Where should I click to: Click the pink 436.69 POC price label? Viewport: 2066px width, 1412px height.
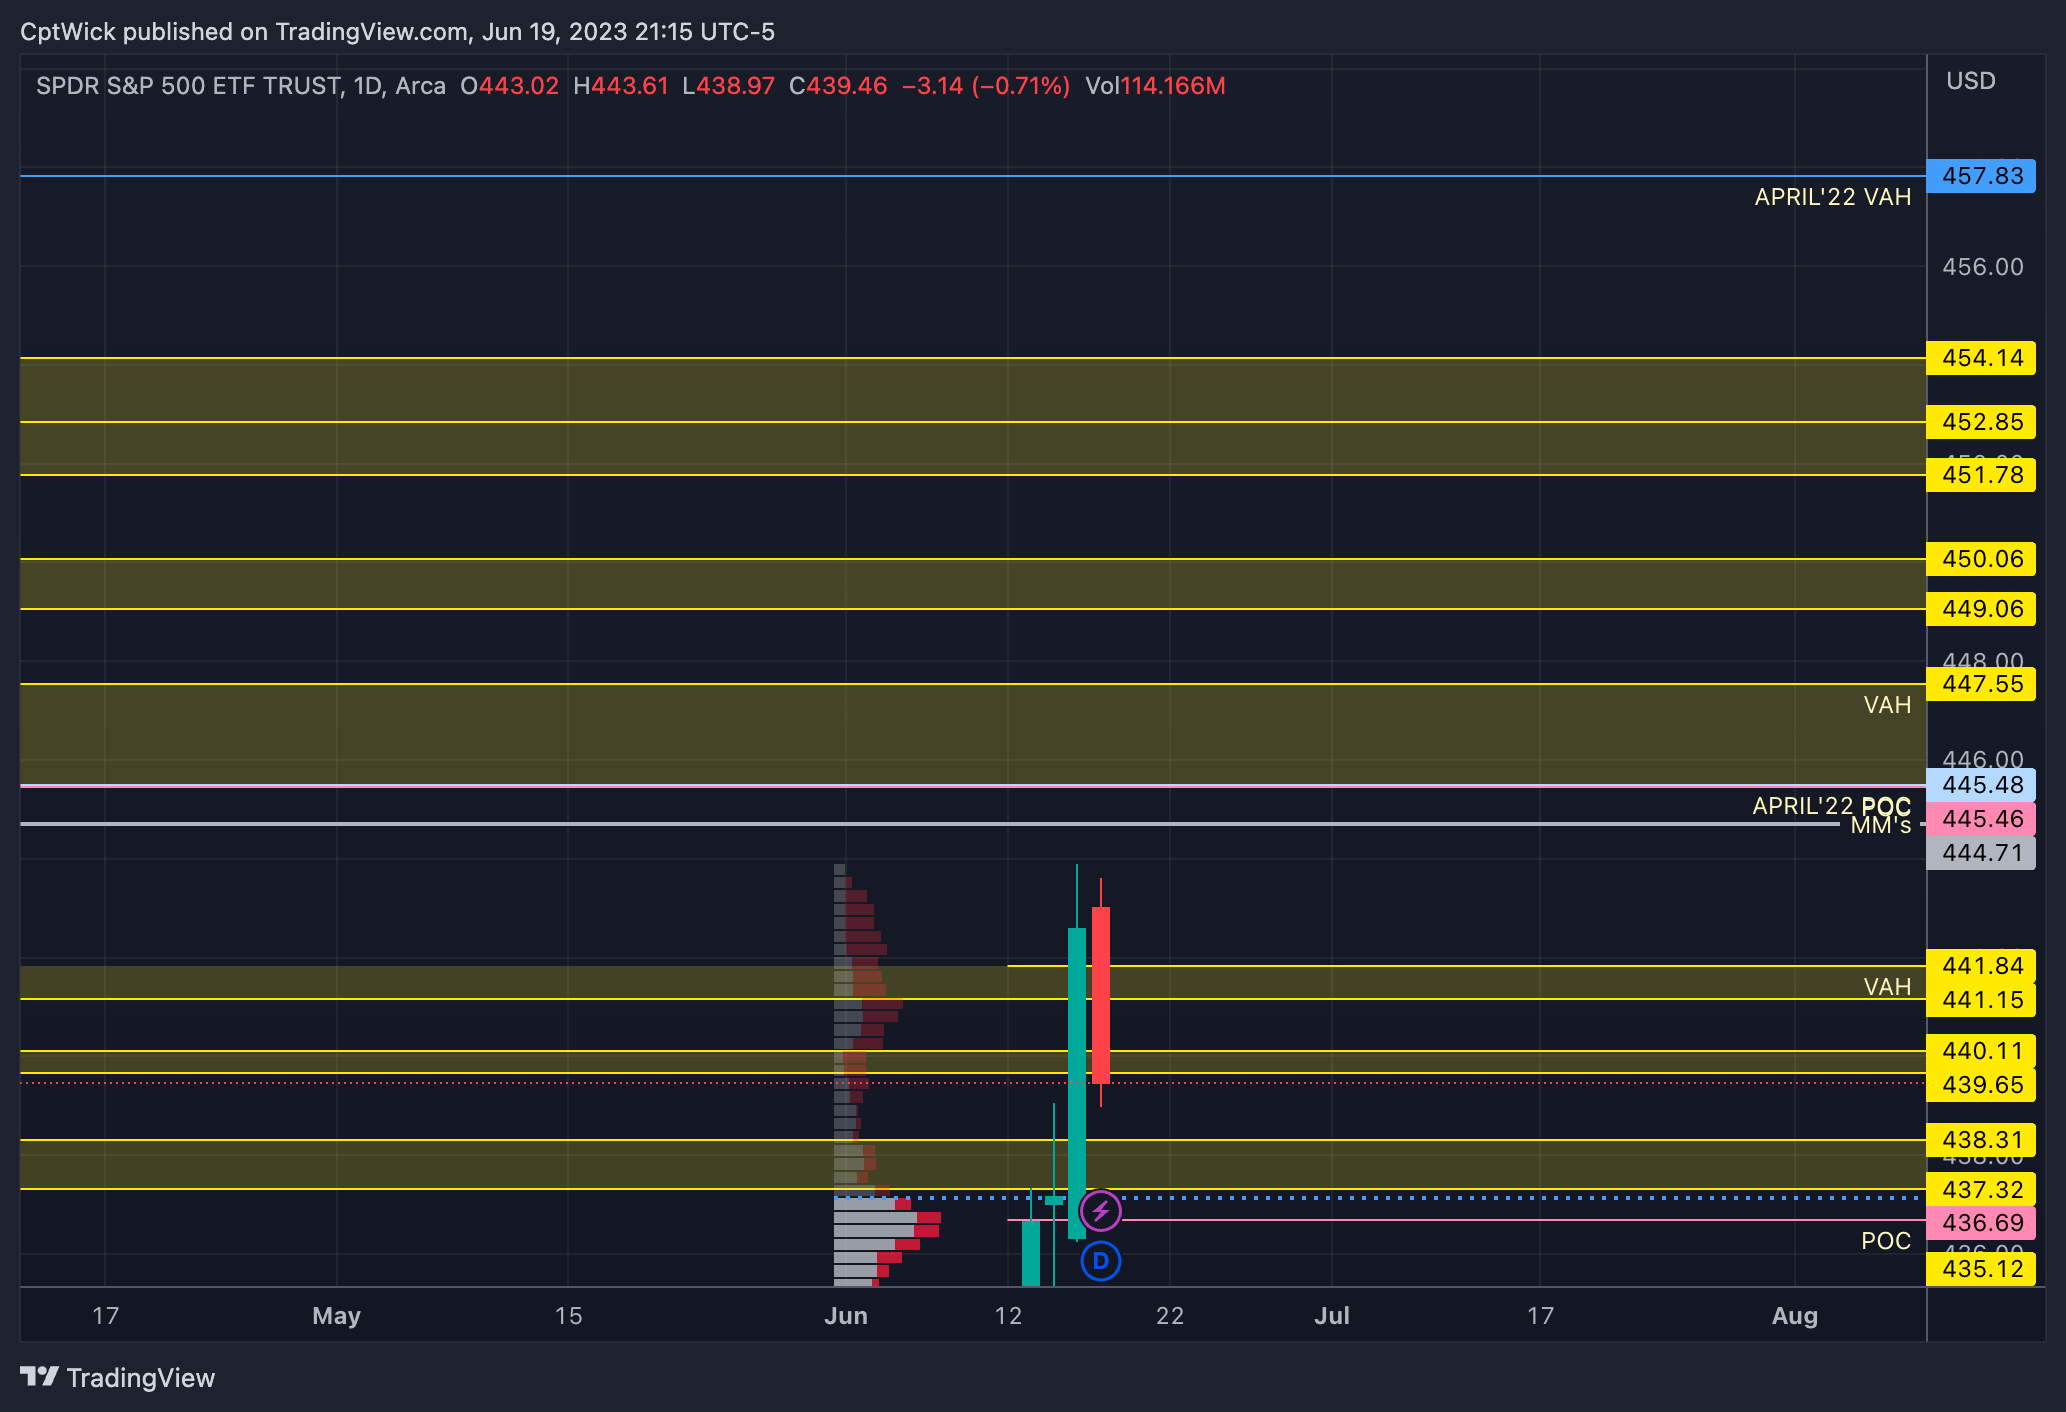[1981, 1222]
